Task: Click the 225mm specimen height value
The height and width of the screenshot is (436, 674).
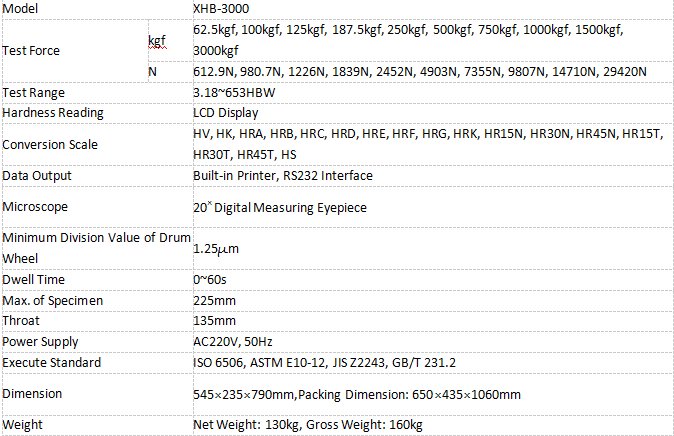Action: click(214, 301)
